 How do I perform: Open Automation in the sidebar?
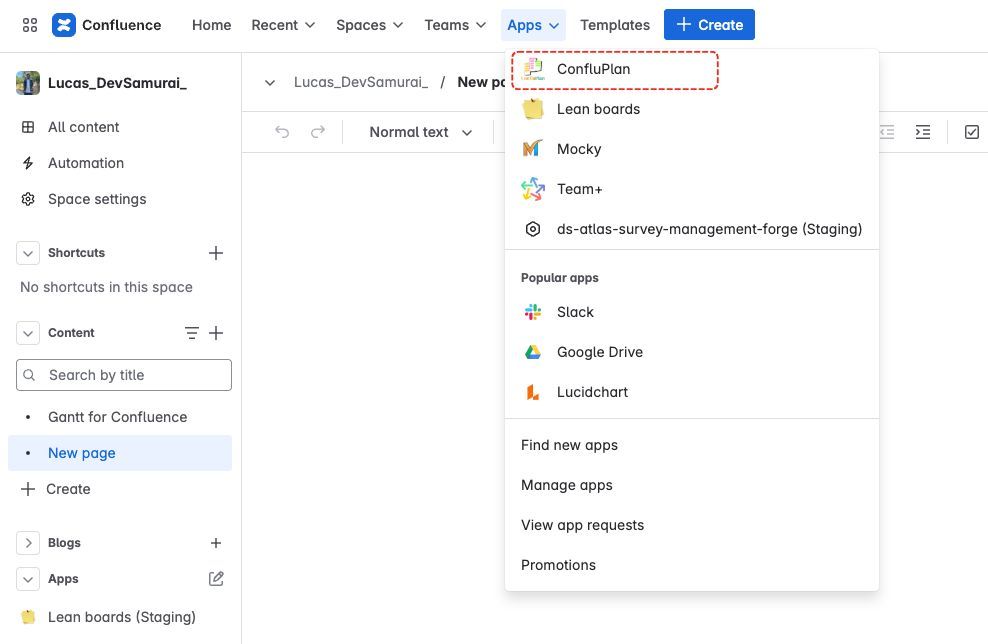coord(120,163)
